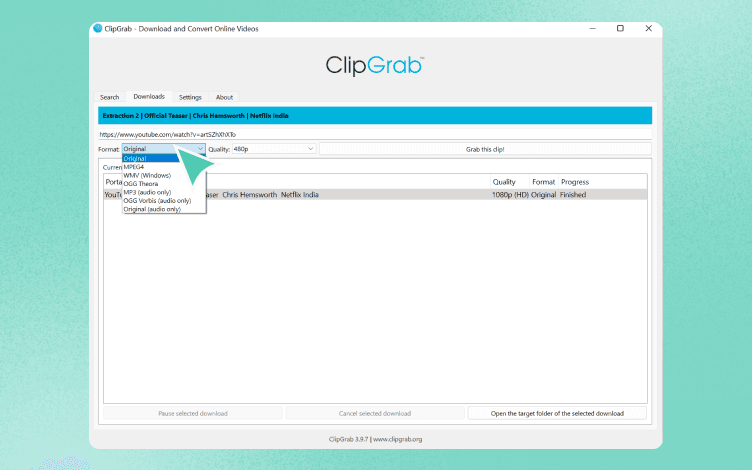Open the Quality dropdown showing 480p
752x470 pixels.
(274, 149)
